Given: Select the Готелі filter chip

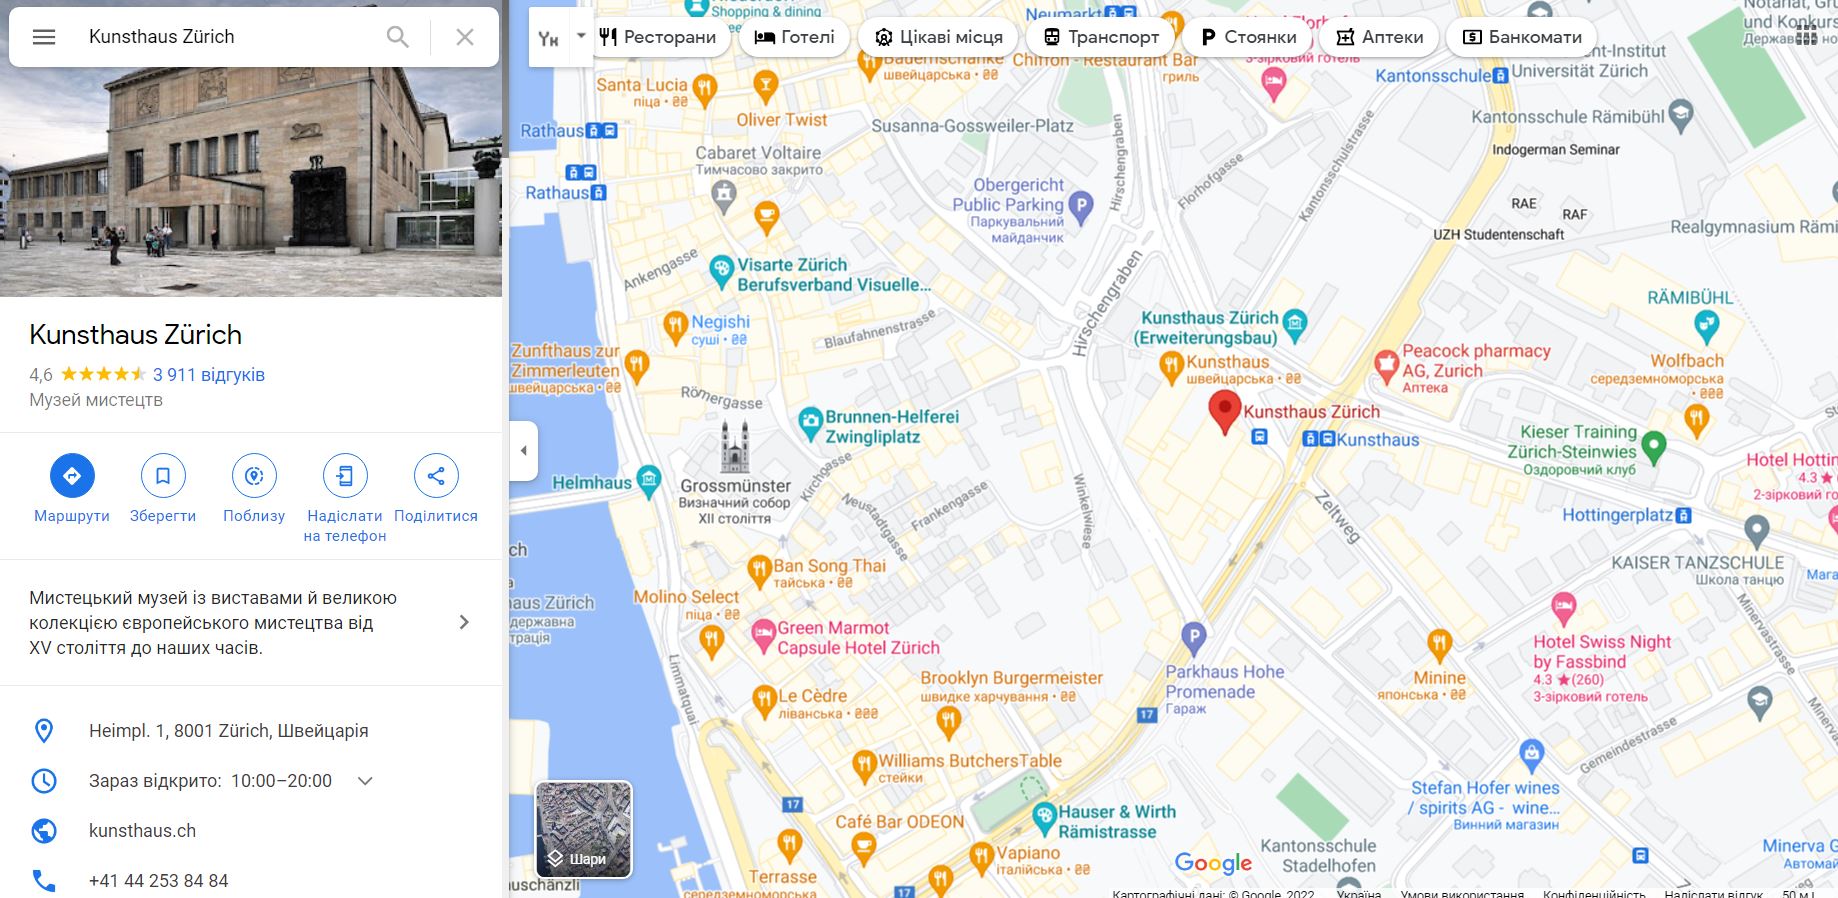Looking at the screenshot, I should pos(795,37).
